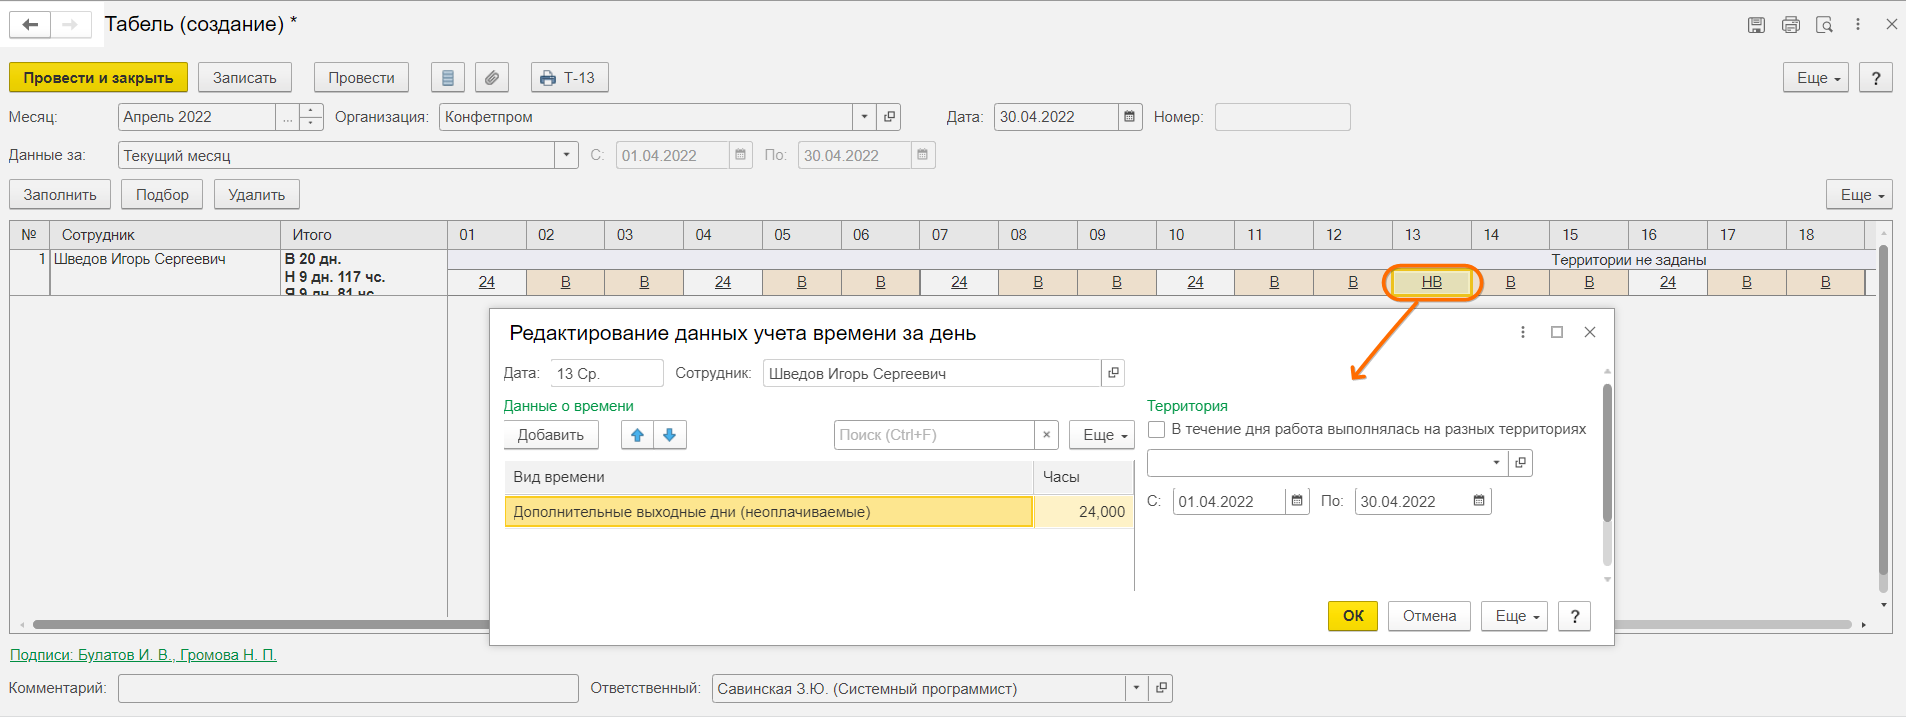Image resolution: width=1906 pixels, height=722 pixels.
Task: Click the printer icon in title bar
Action: click(x=1790, y=25)
